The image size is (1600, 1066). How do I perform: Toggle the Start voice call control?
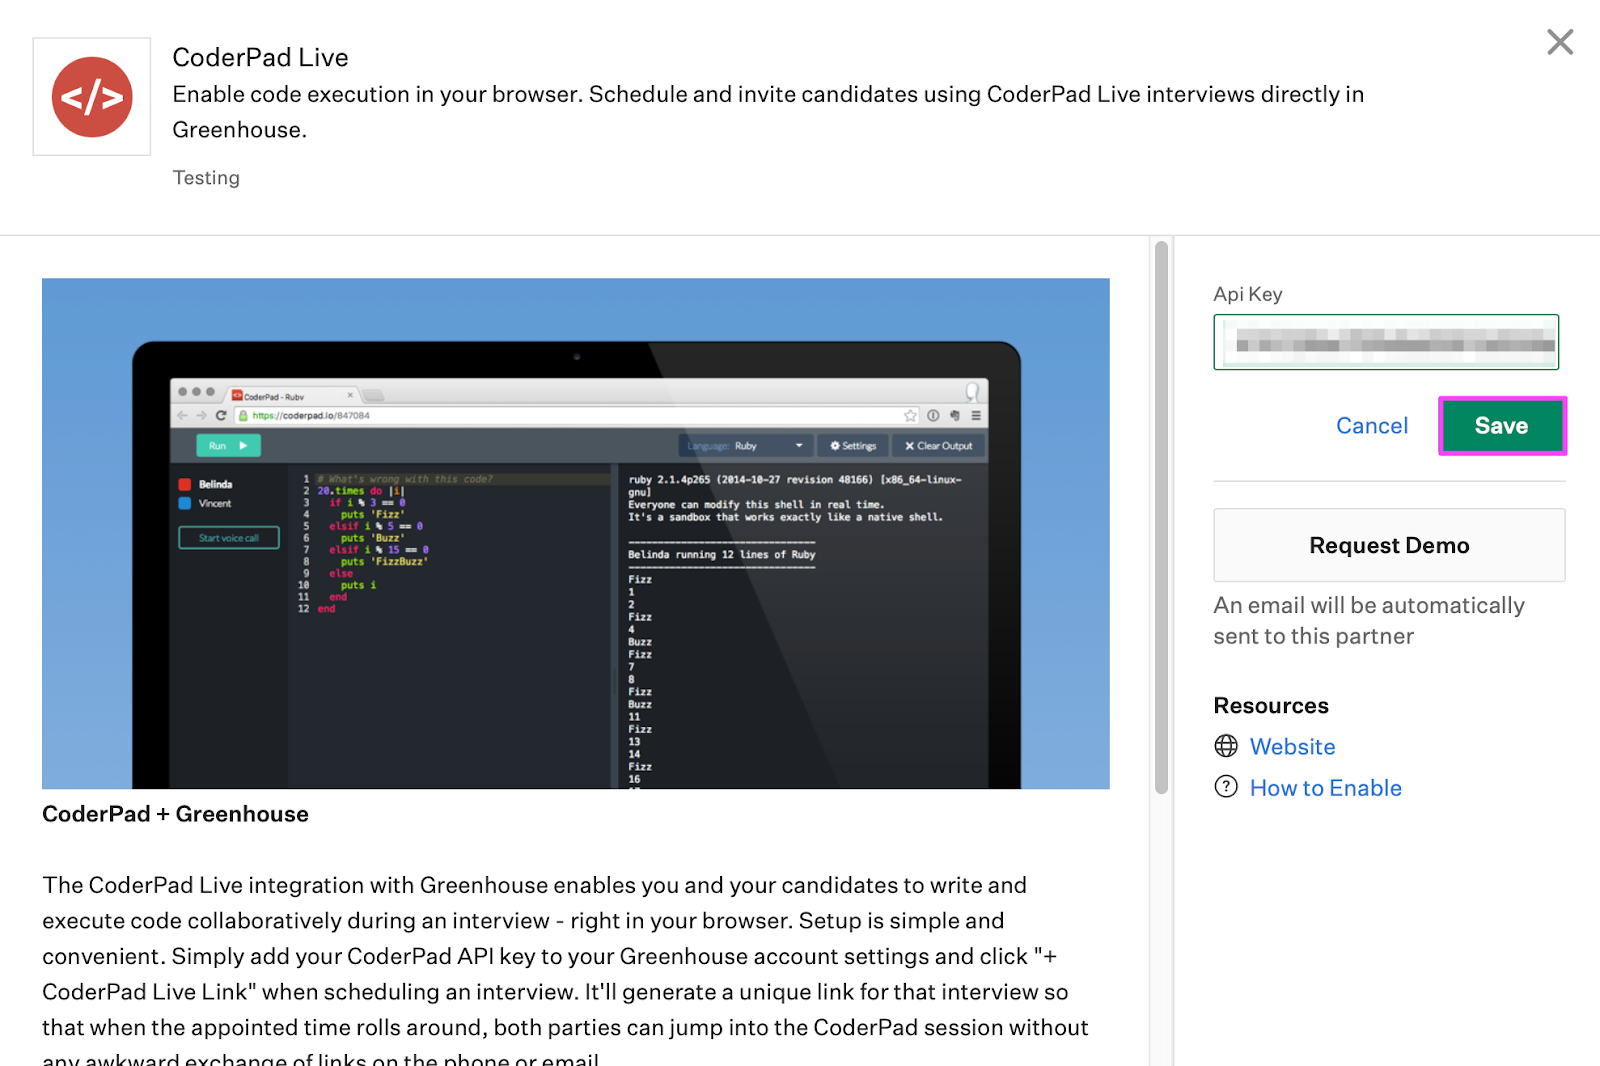pos(229,537)
